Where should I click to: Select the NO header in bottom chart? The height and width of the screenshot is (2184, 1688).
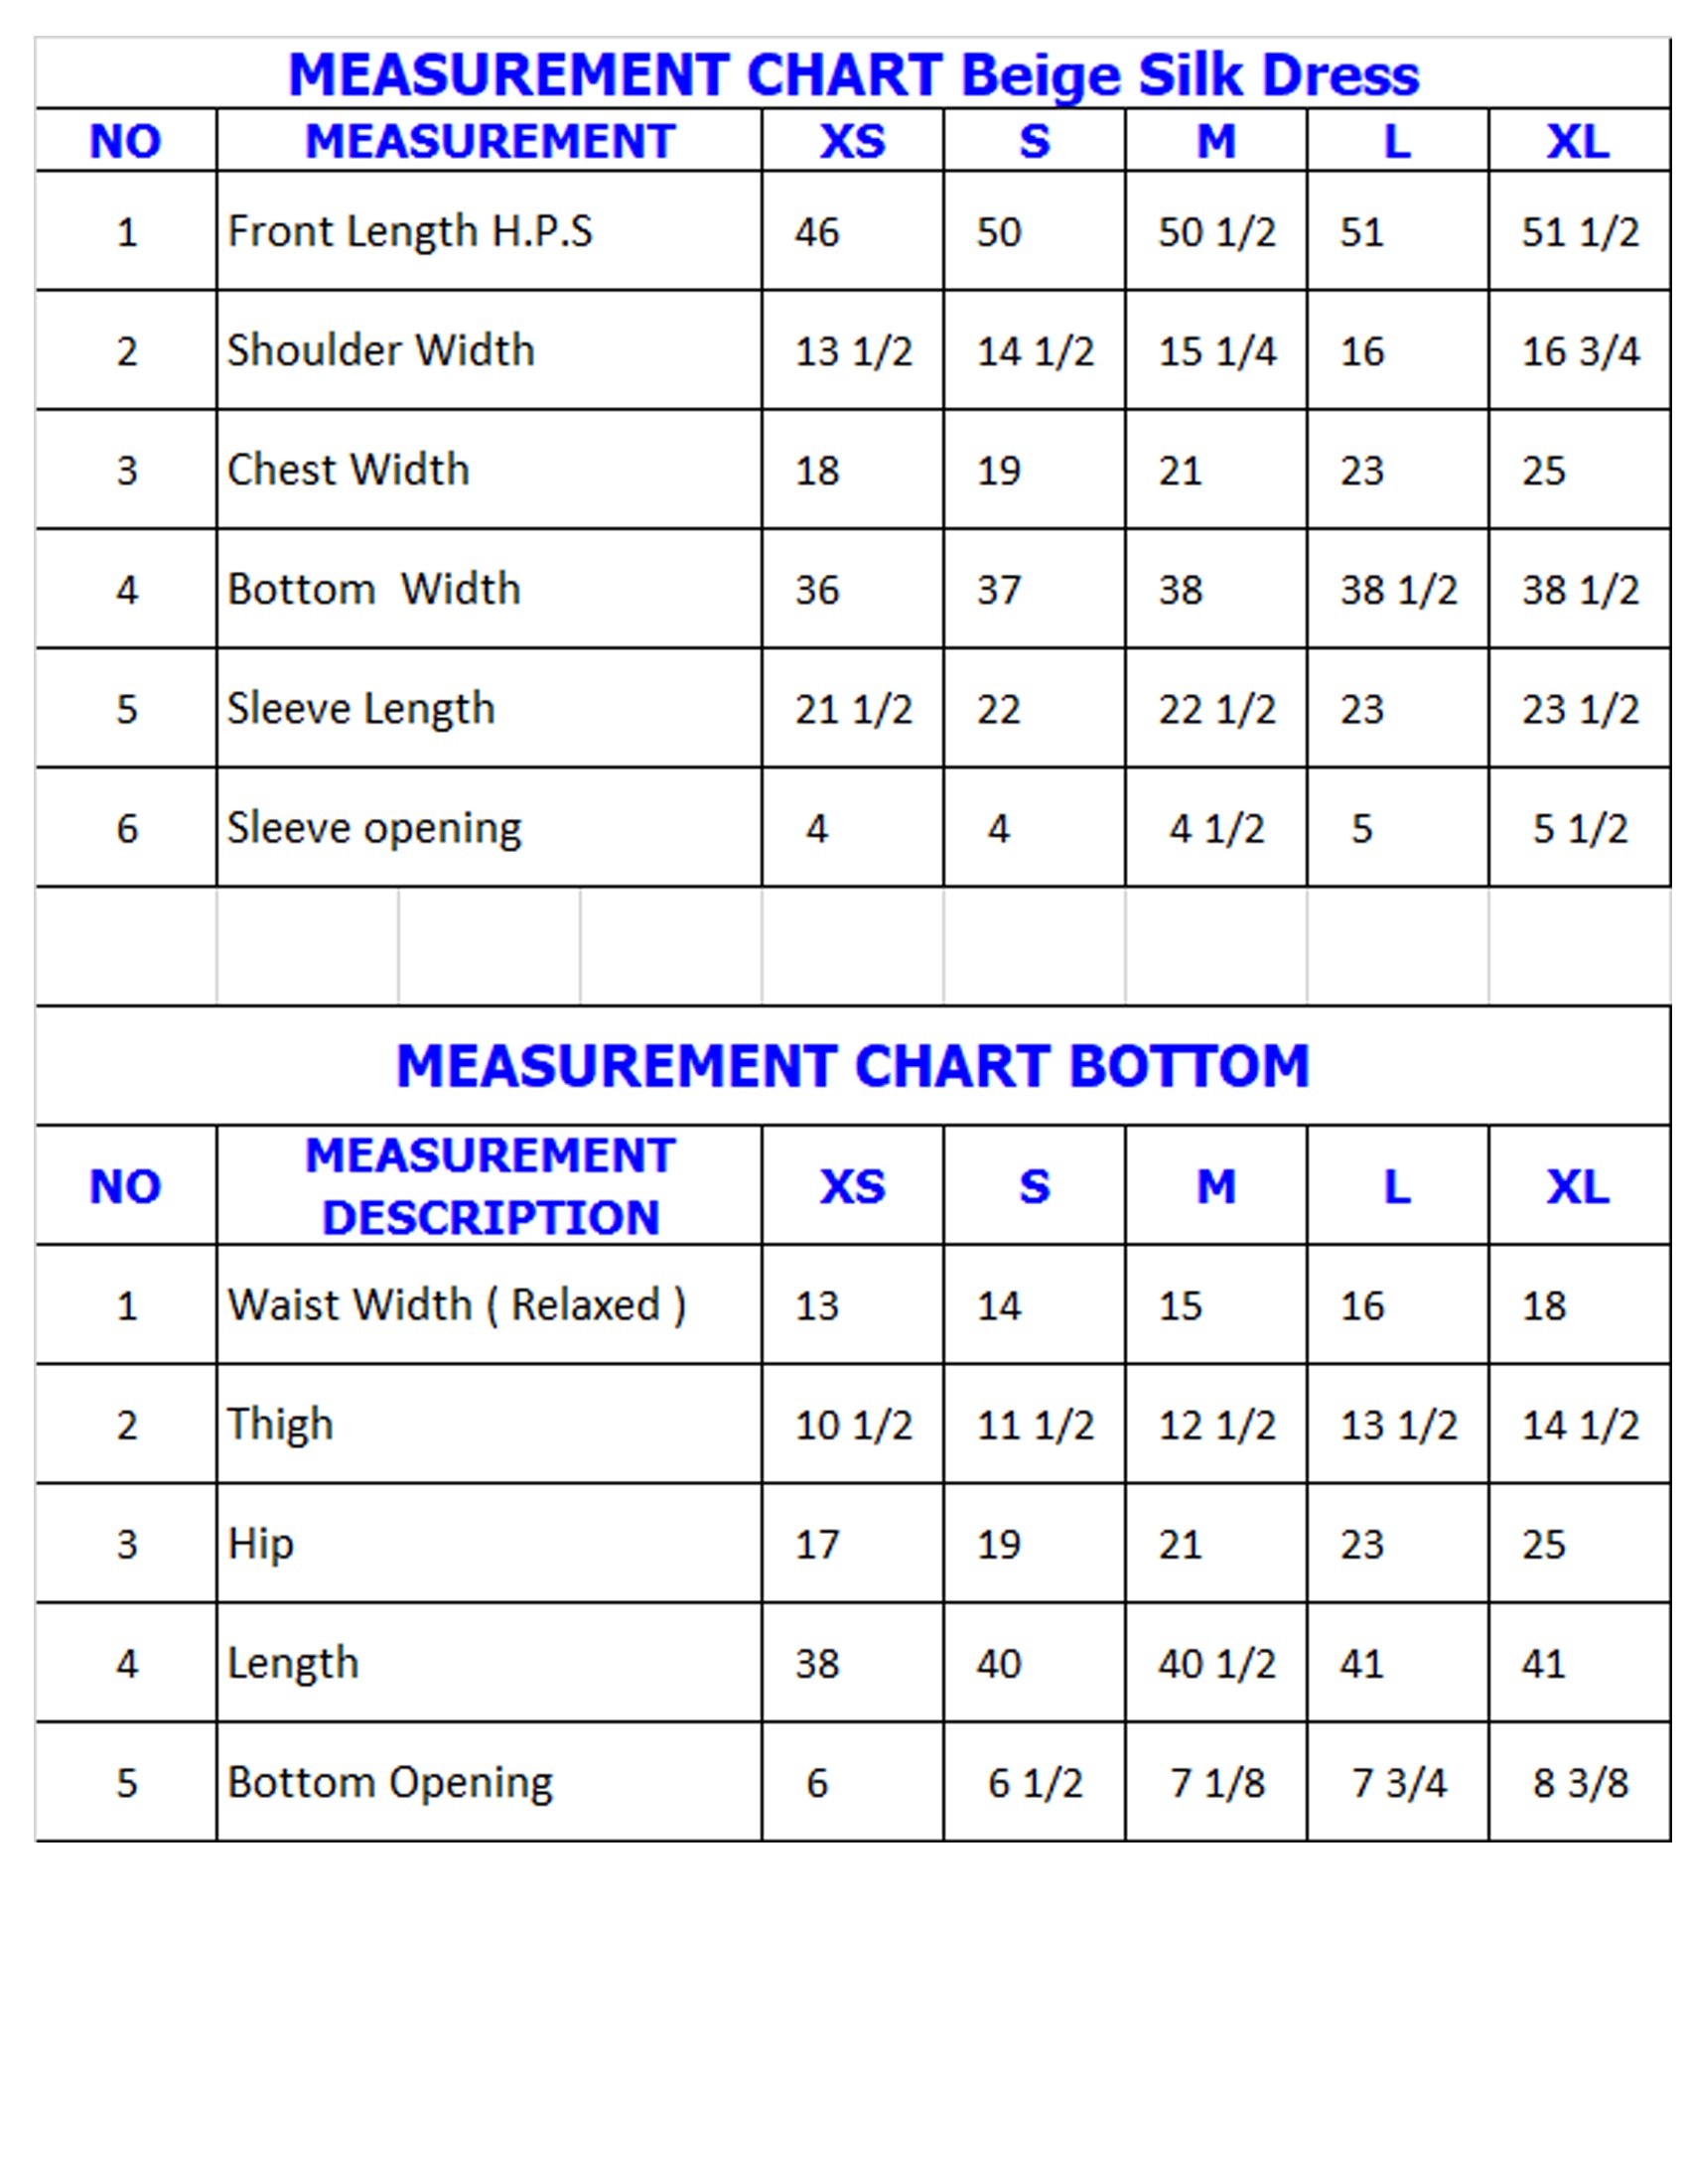point(125,1187)
